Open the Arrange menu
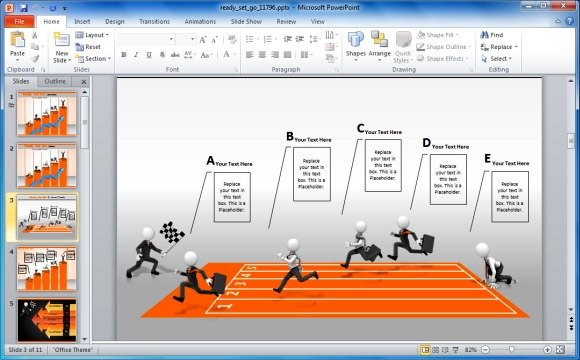This screenshot has height=360, width=580. tap(379, 47)
